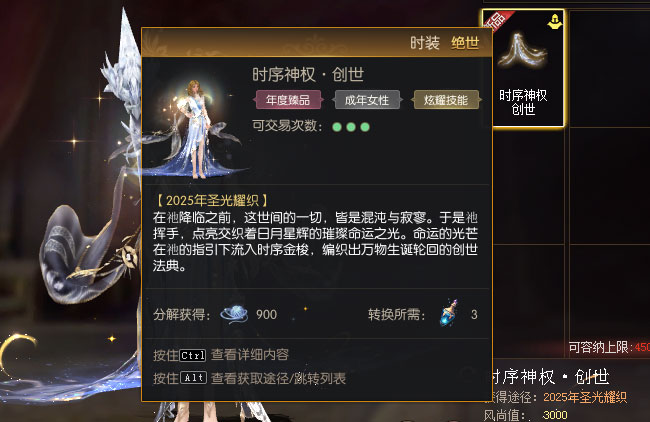Viewport: 650px width, 422px height.
Task: Open the 2025年圣光耀织 acquisition link at bottom right
Action: 585,397
